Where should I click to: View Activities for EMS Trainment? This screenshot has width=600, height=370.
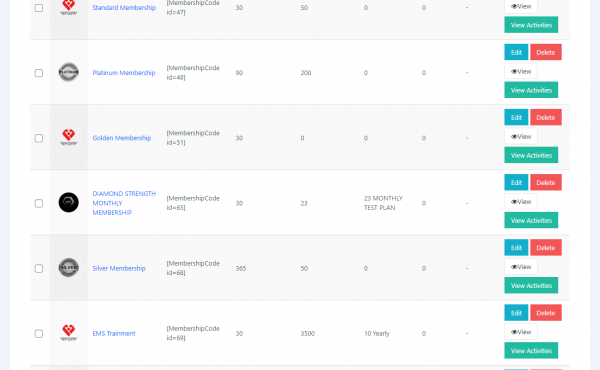(x=531, y=350)
